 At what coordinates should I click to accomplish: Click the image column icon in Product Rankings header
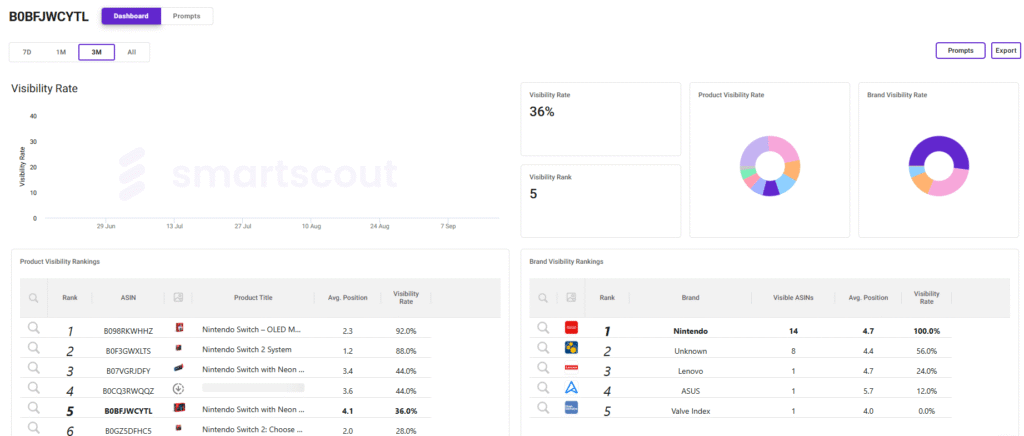178,297
